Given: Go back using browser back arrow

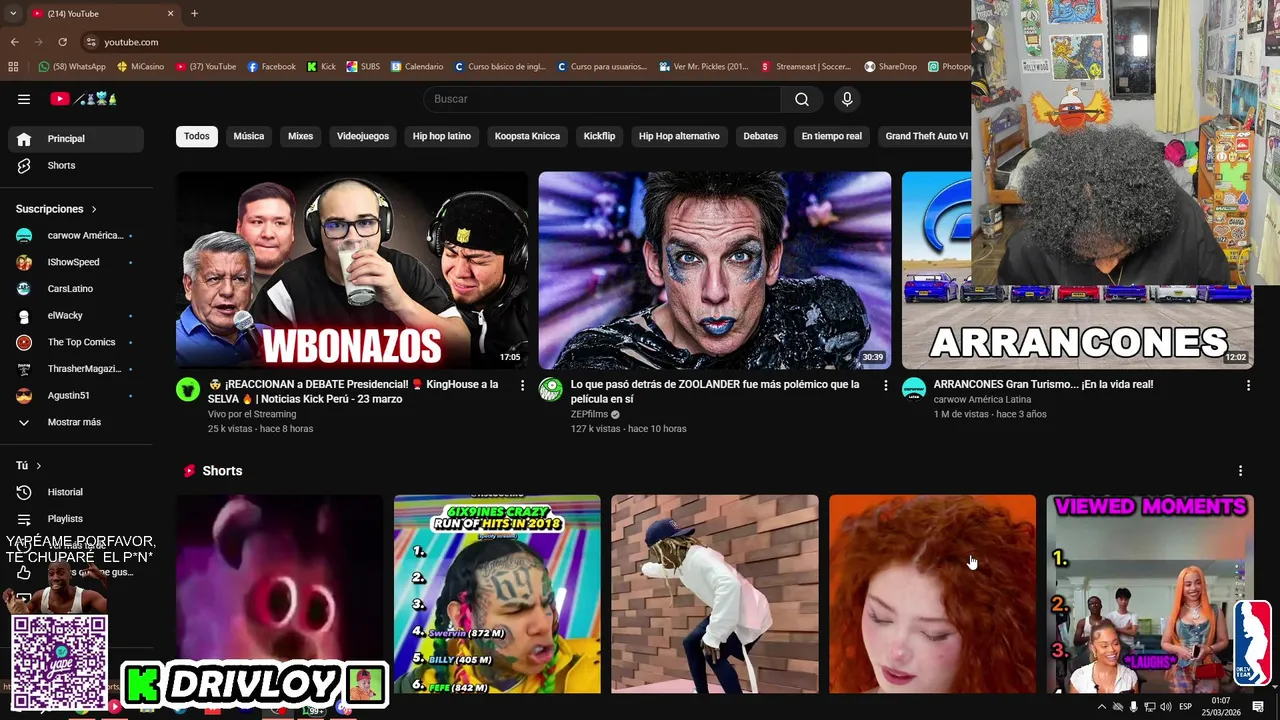Looking at the screenshot, I should (x=14, y=42).
